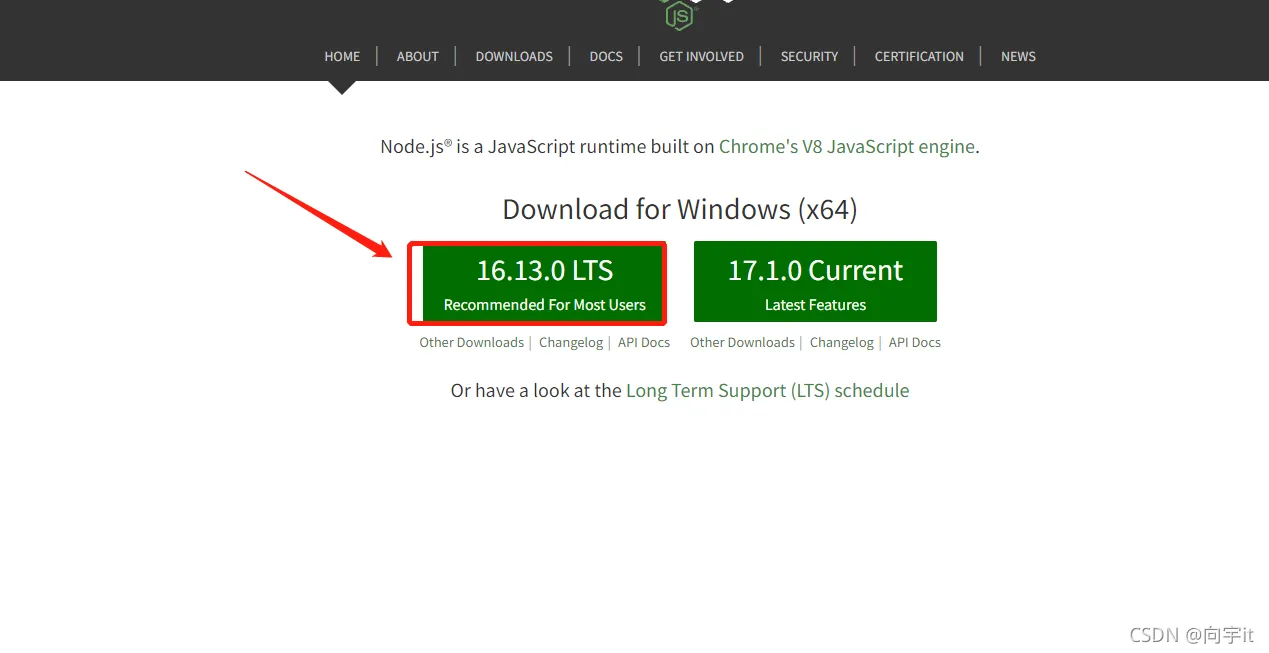Image resolution: width=1269 pixels, height=653 pixels.
Task: Click the Node.js logo at top
Action: click(x=679, y=14)
